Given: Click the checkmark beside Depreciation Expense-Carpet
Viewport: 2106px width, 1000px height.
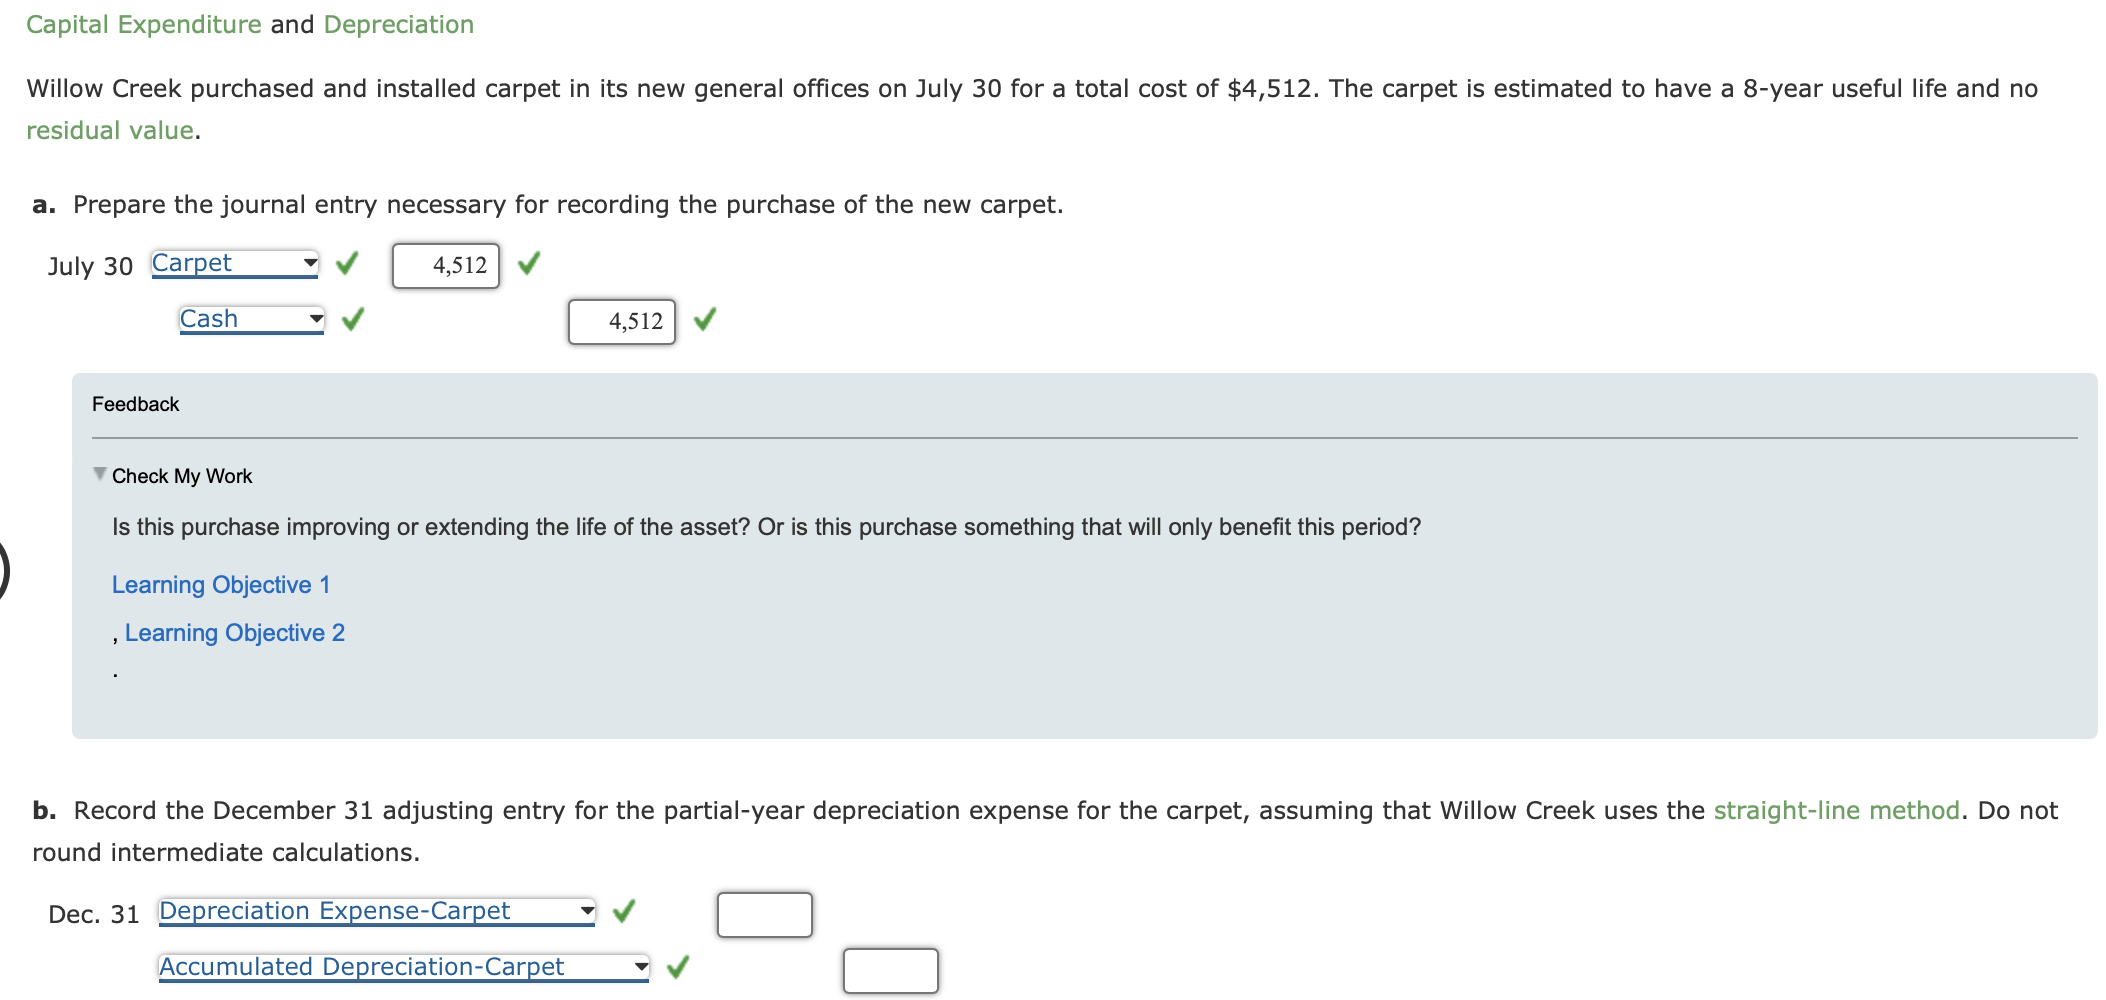Looking at the screenshot, I should [624, 911].
